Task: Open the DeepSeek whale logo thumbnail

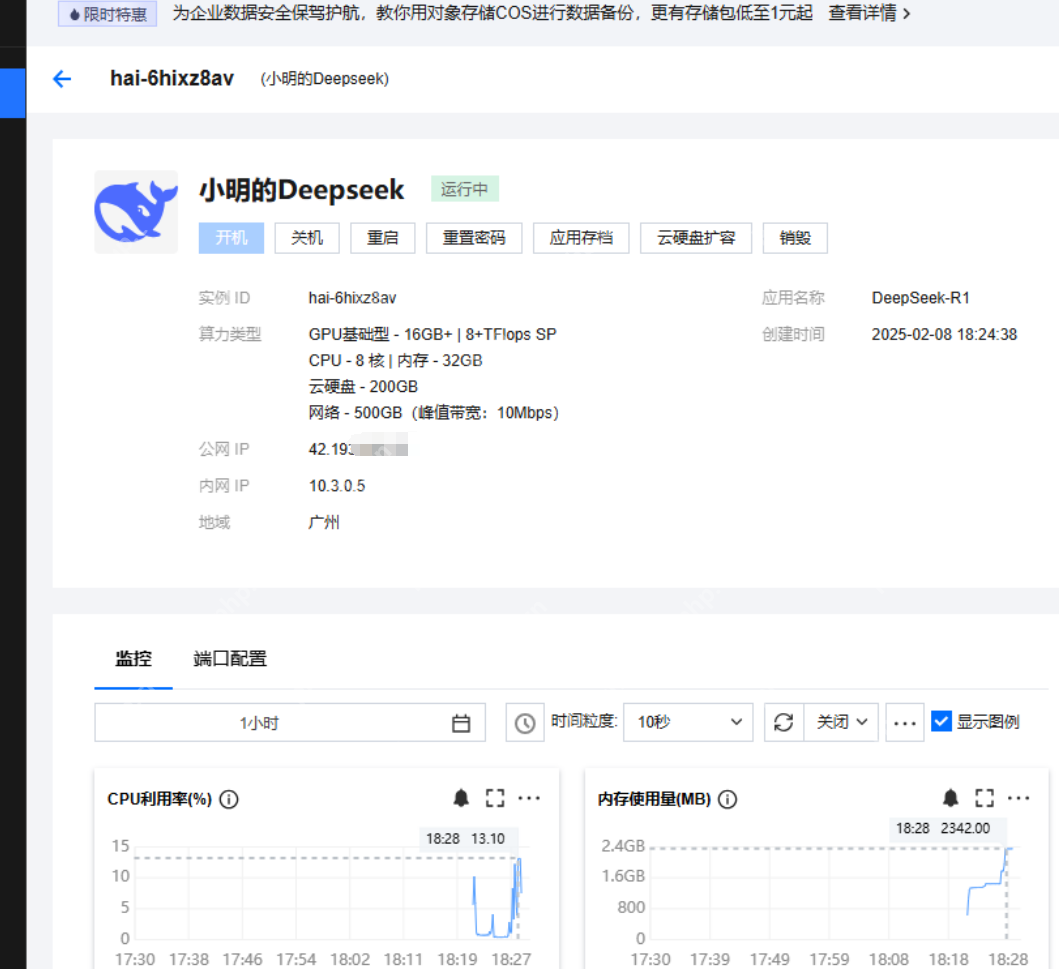Action: 136,212
